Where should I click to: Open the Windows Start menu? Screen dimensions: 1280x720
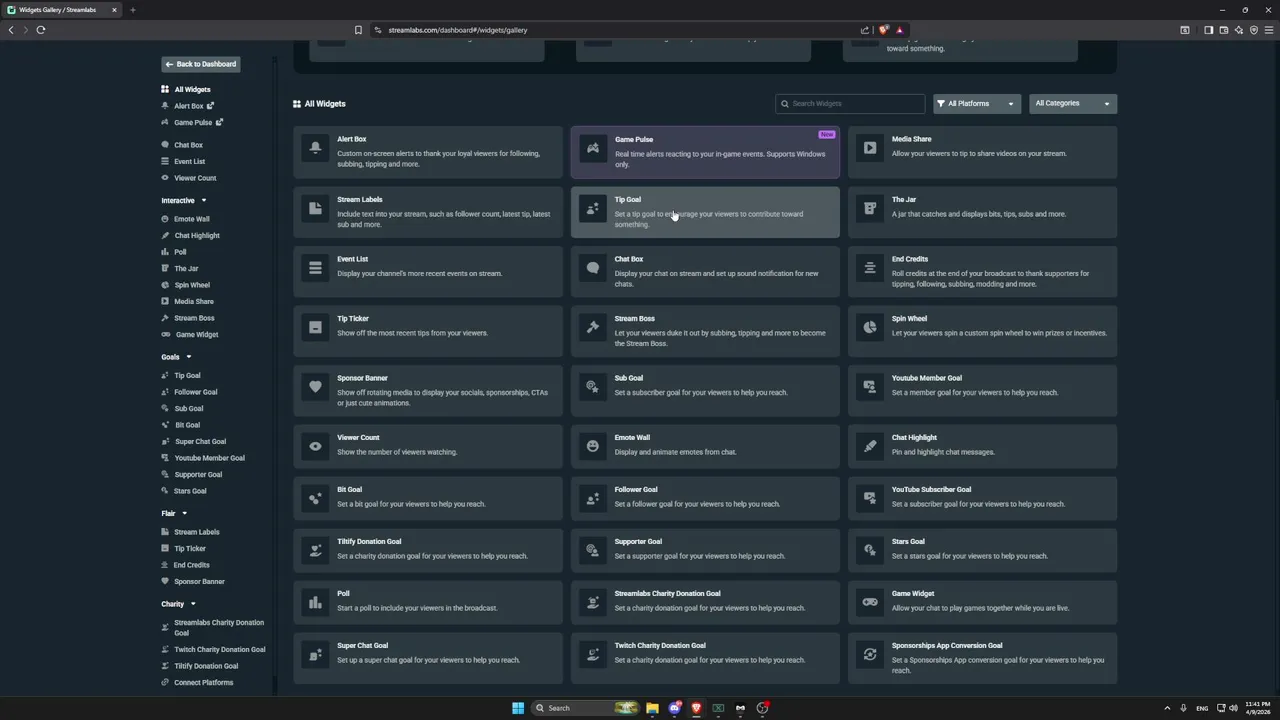point(518,708)
